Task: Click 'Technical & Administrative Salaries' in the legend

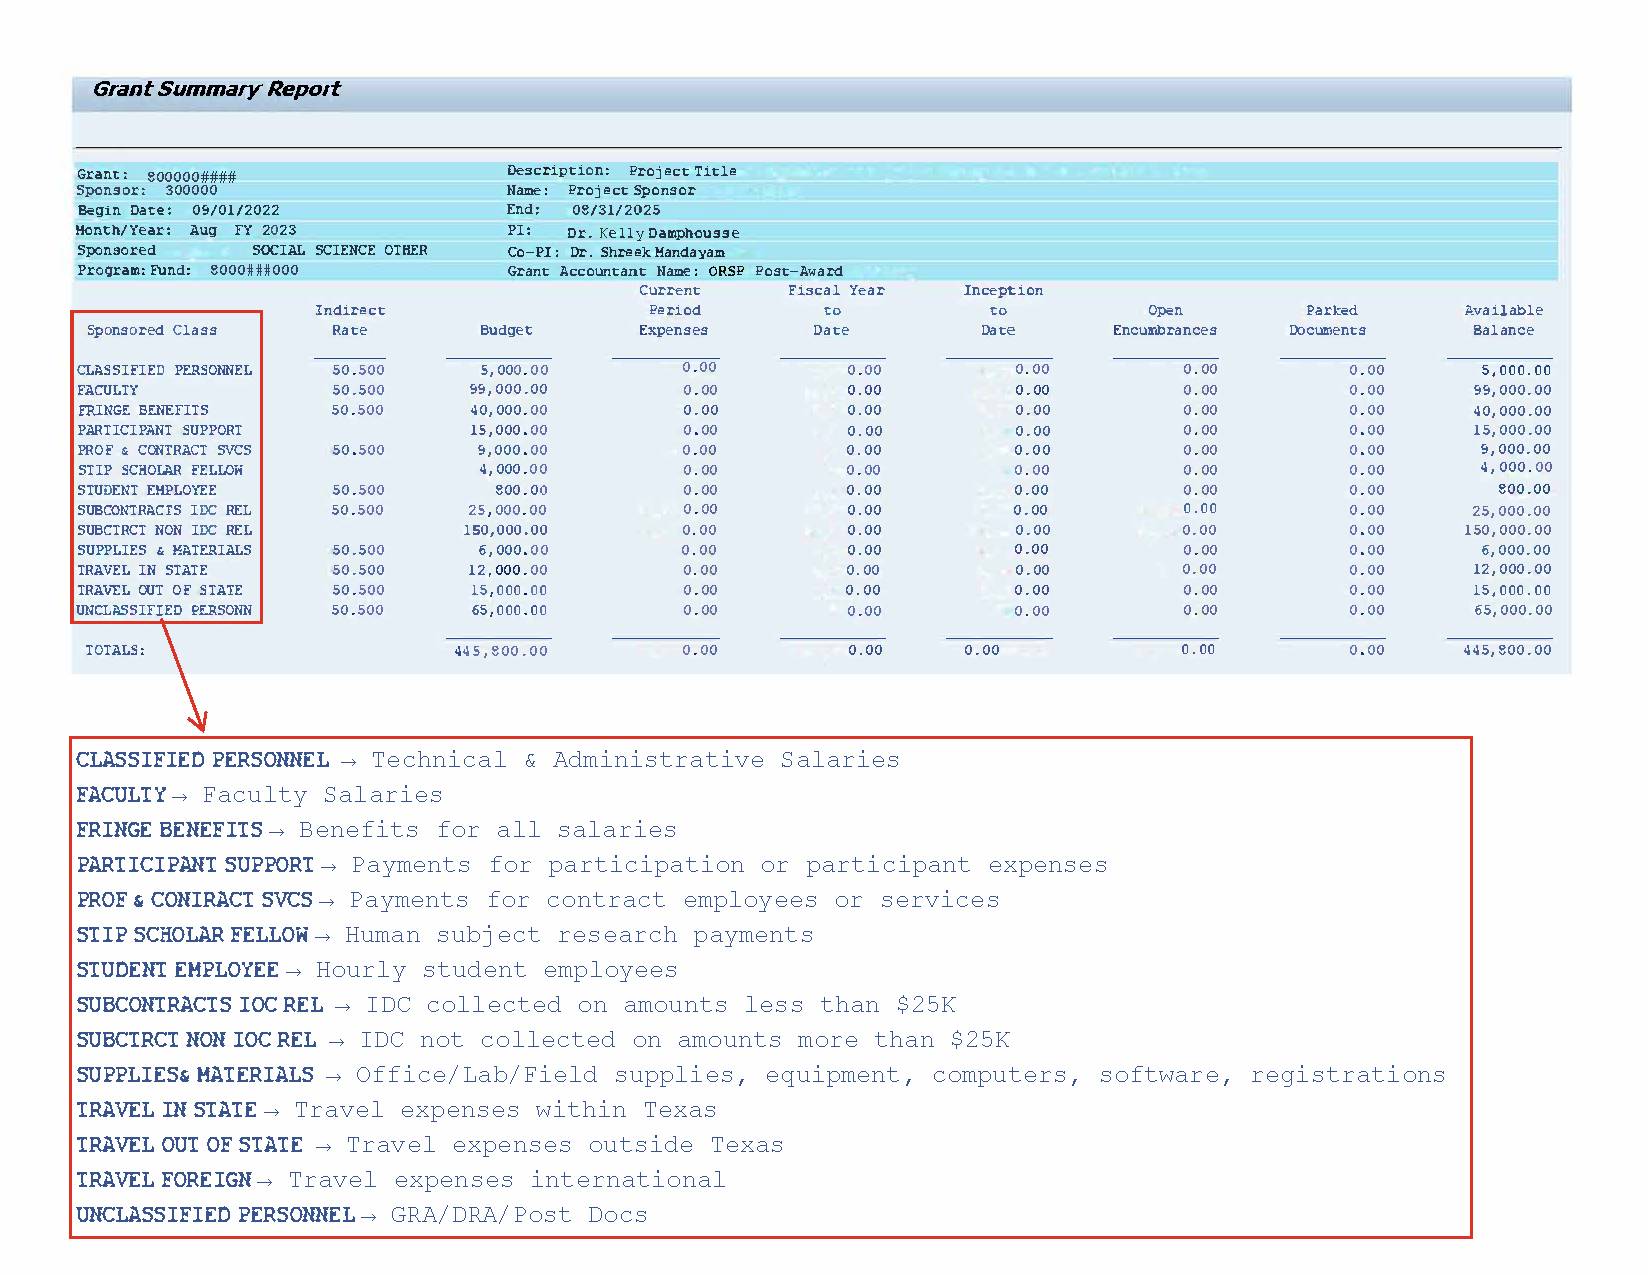Action: (x=636, y=760)
